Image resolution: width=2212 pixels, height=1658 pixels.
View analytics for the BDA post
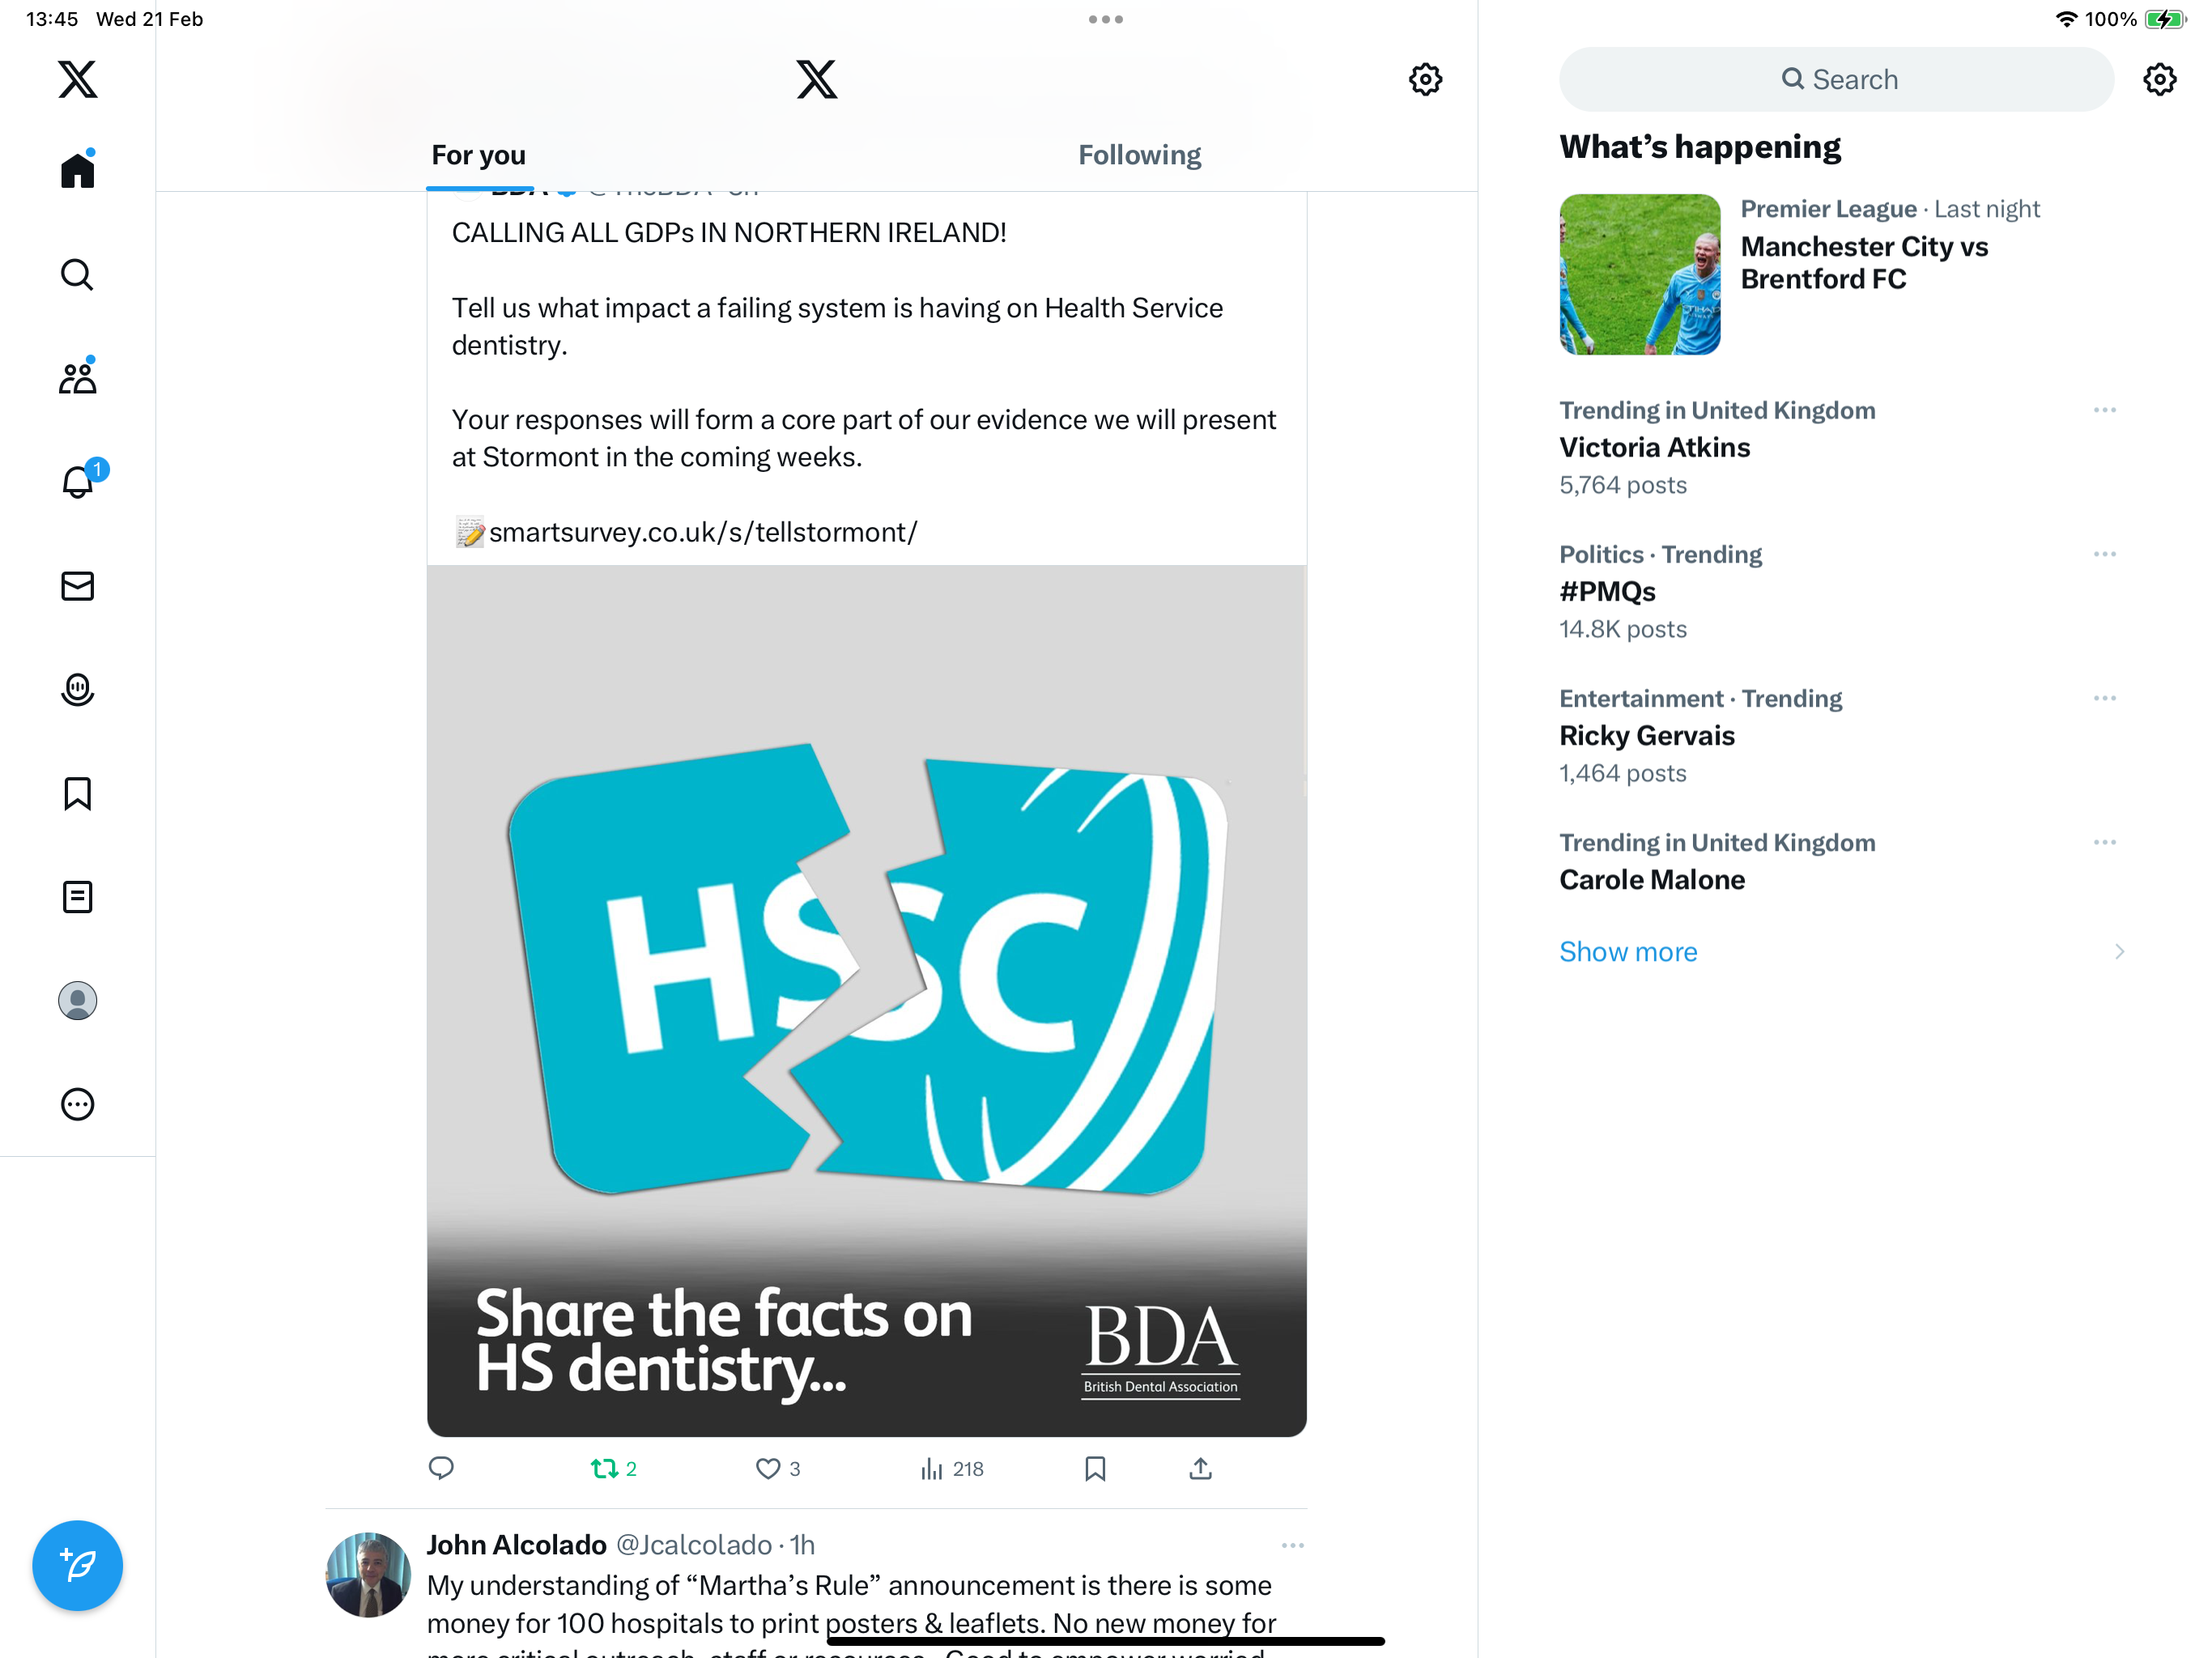pyautogui.click(x=952, y=1468)
